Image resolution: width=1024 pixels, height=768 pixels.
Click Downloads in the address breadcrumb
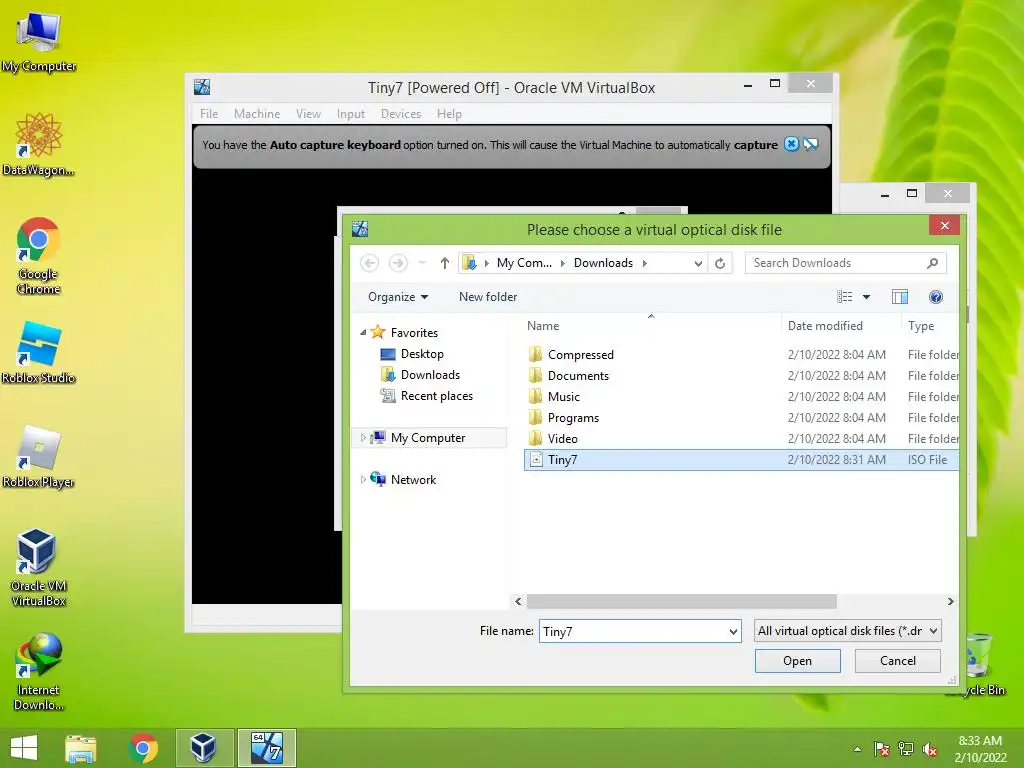point(603,263)
